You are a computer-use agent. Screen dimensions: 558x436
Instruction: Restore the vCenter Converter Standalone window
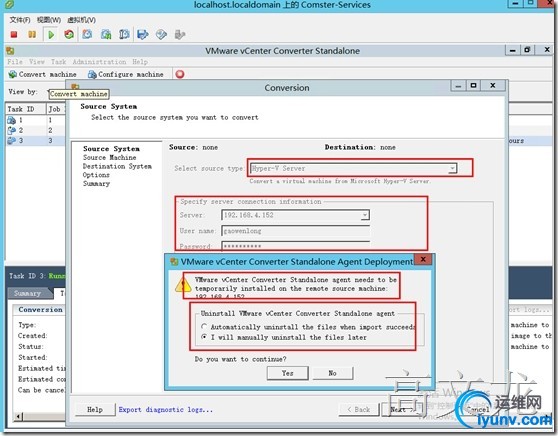[x=527, y=50]
